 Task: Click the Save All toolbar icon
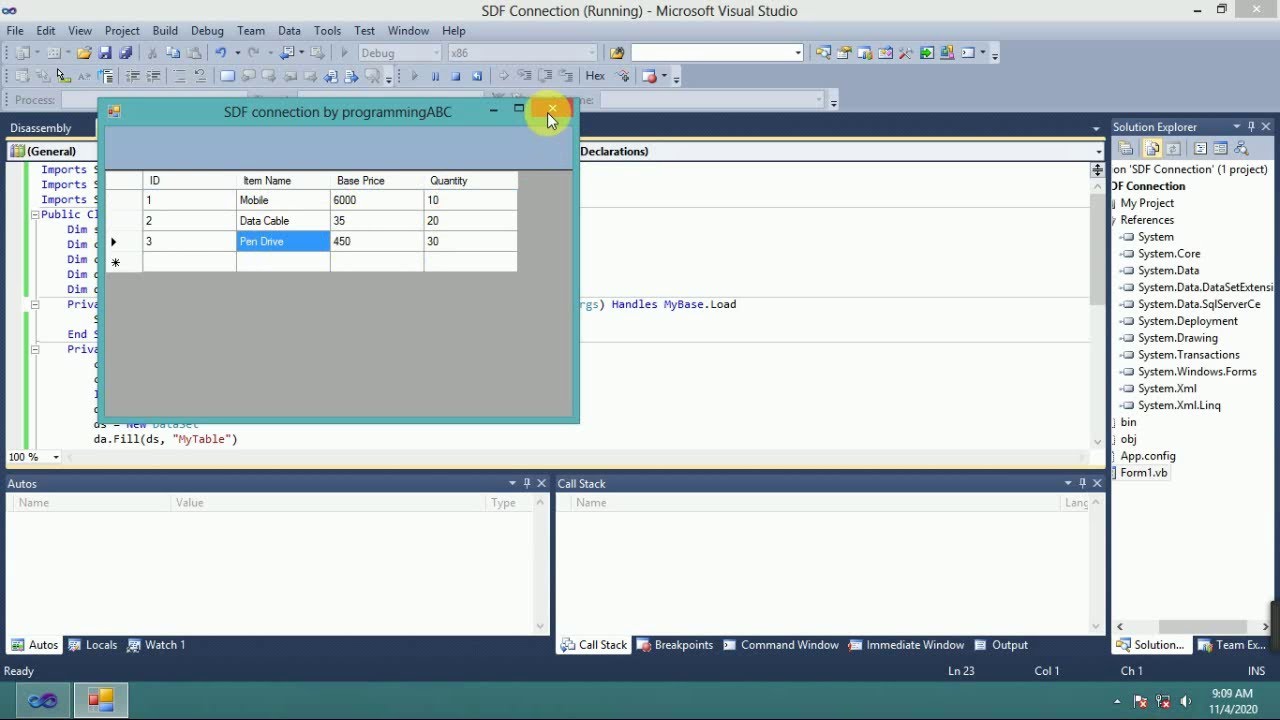pyautogui.click(x=126, y=53)
